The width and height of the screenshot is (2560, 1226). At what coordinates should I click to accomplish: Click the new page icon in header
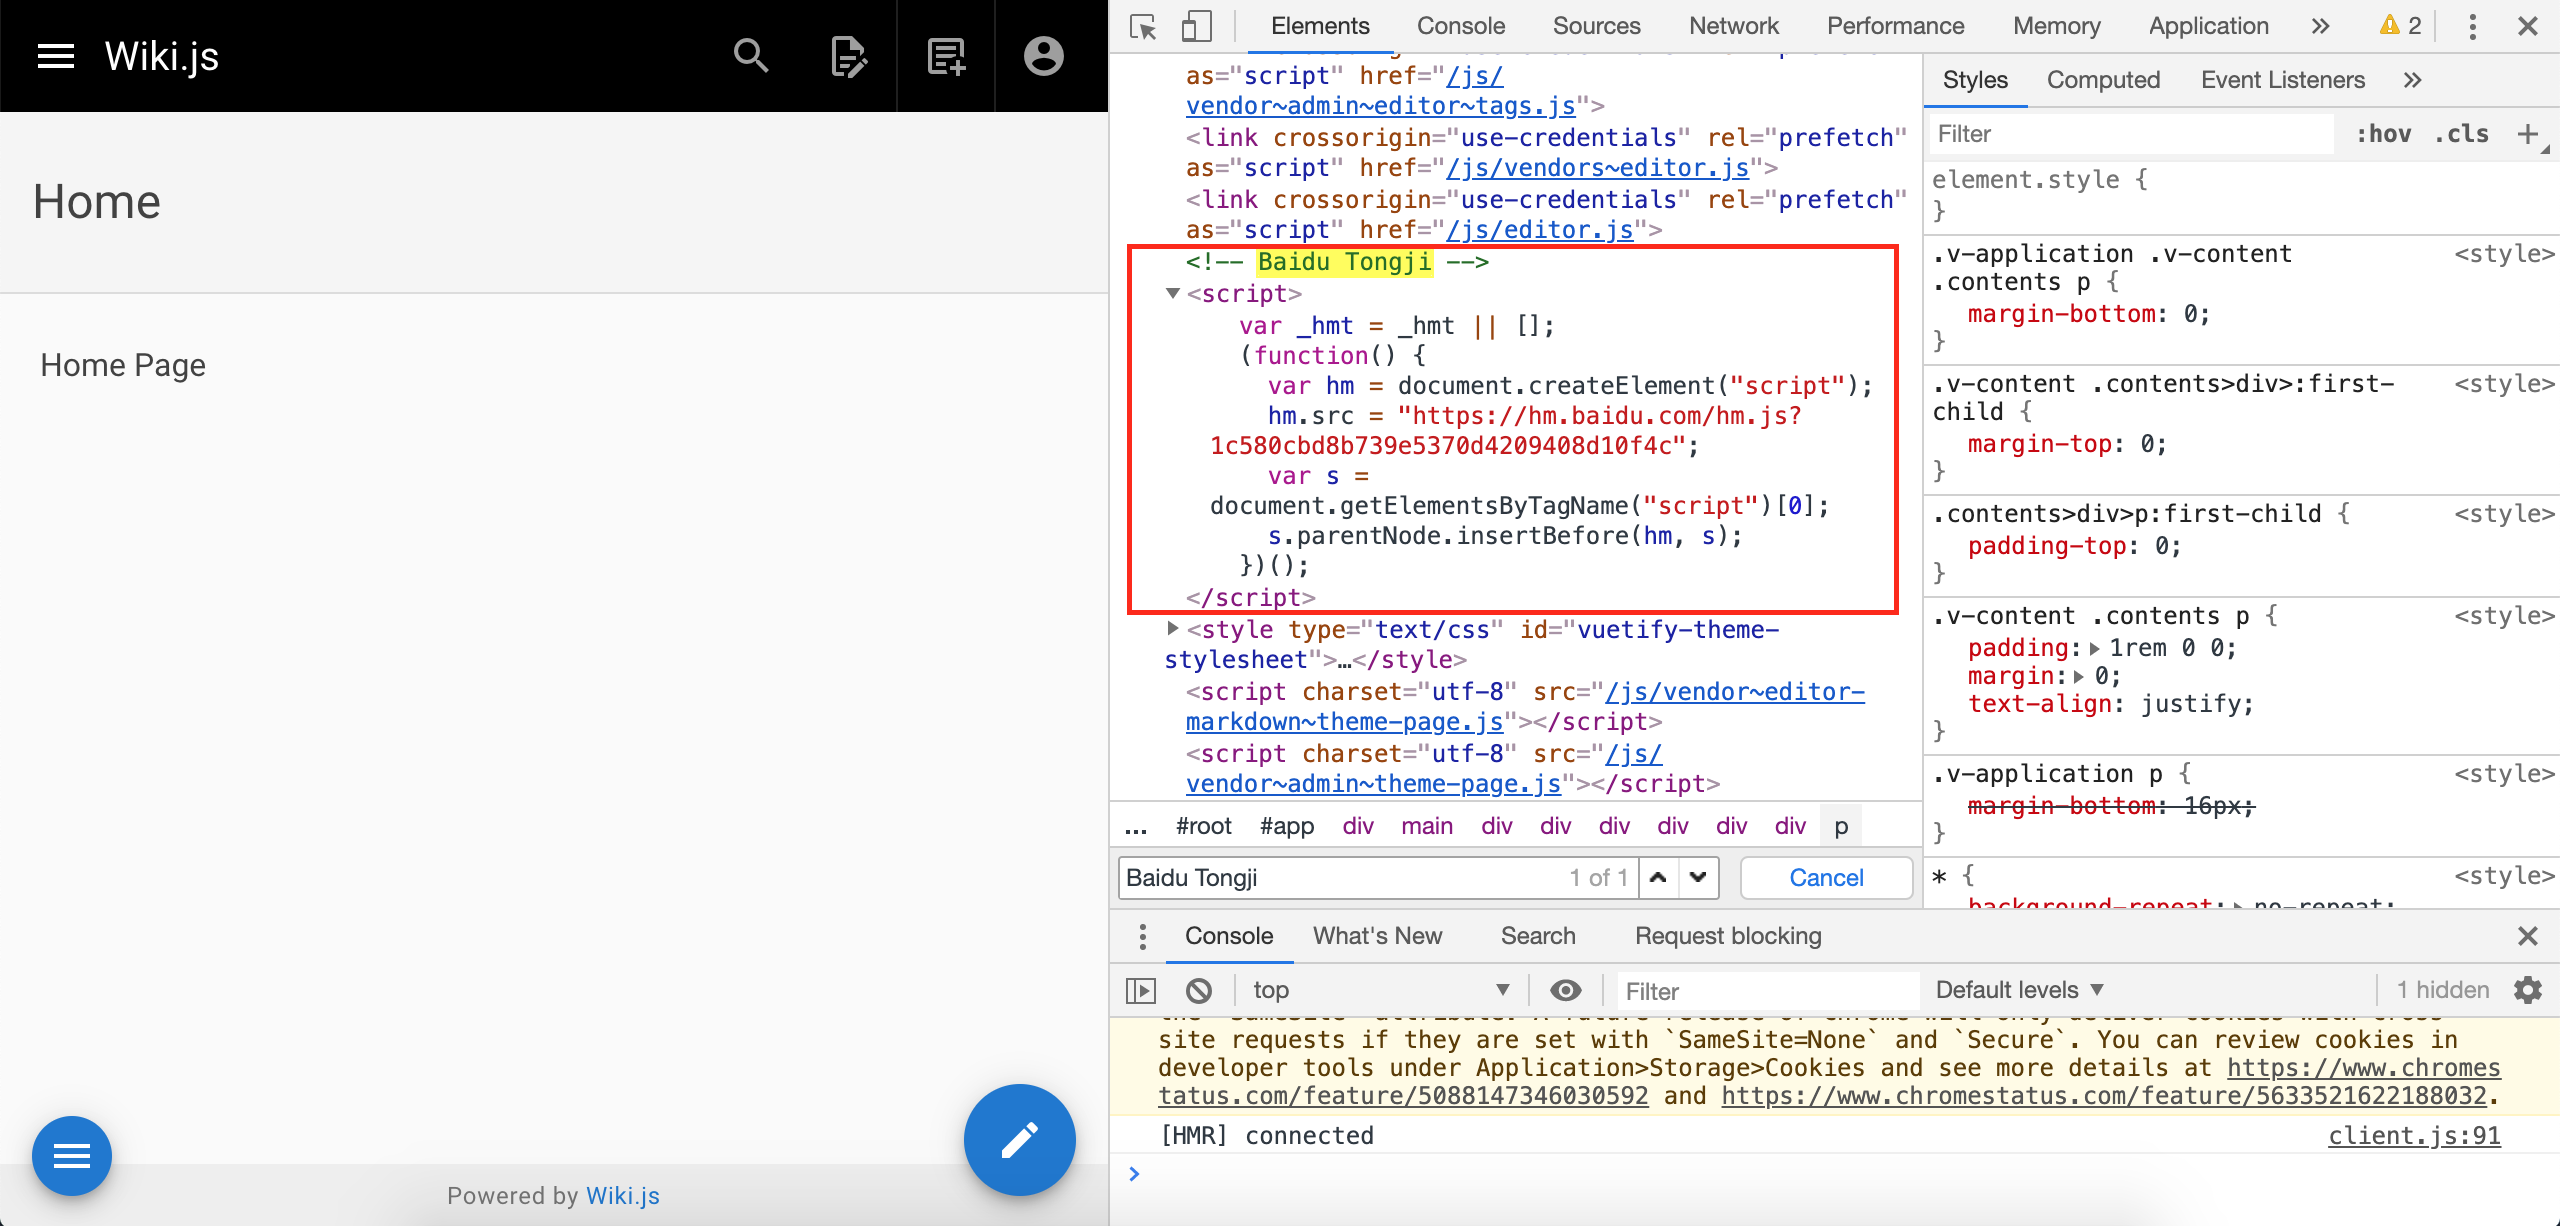click(x=946, y=57)
